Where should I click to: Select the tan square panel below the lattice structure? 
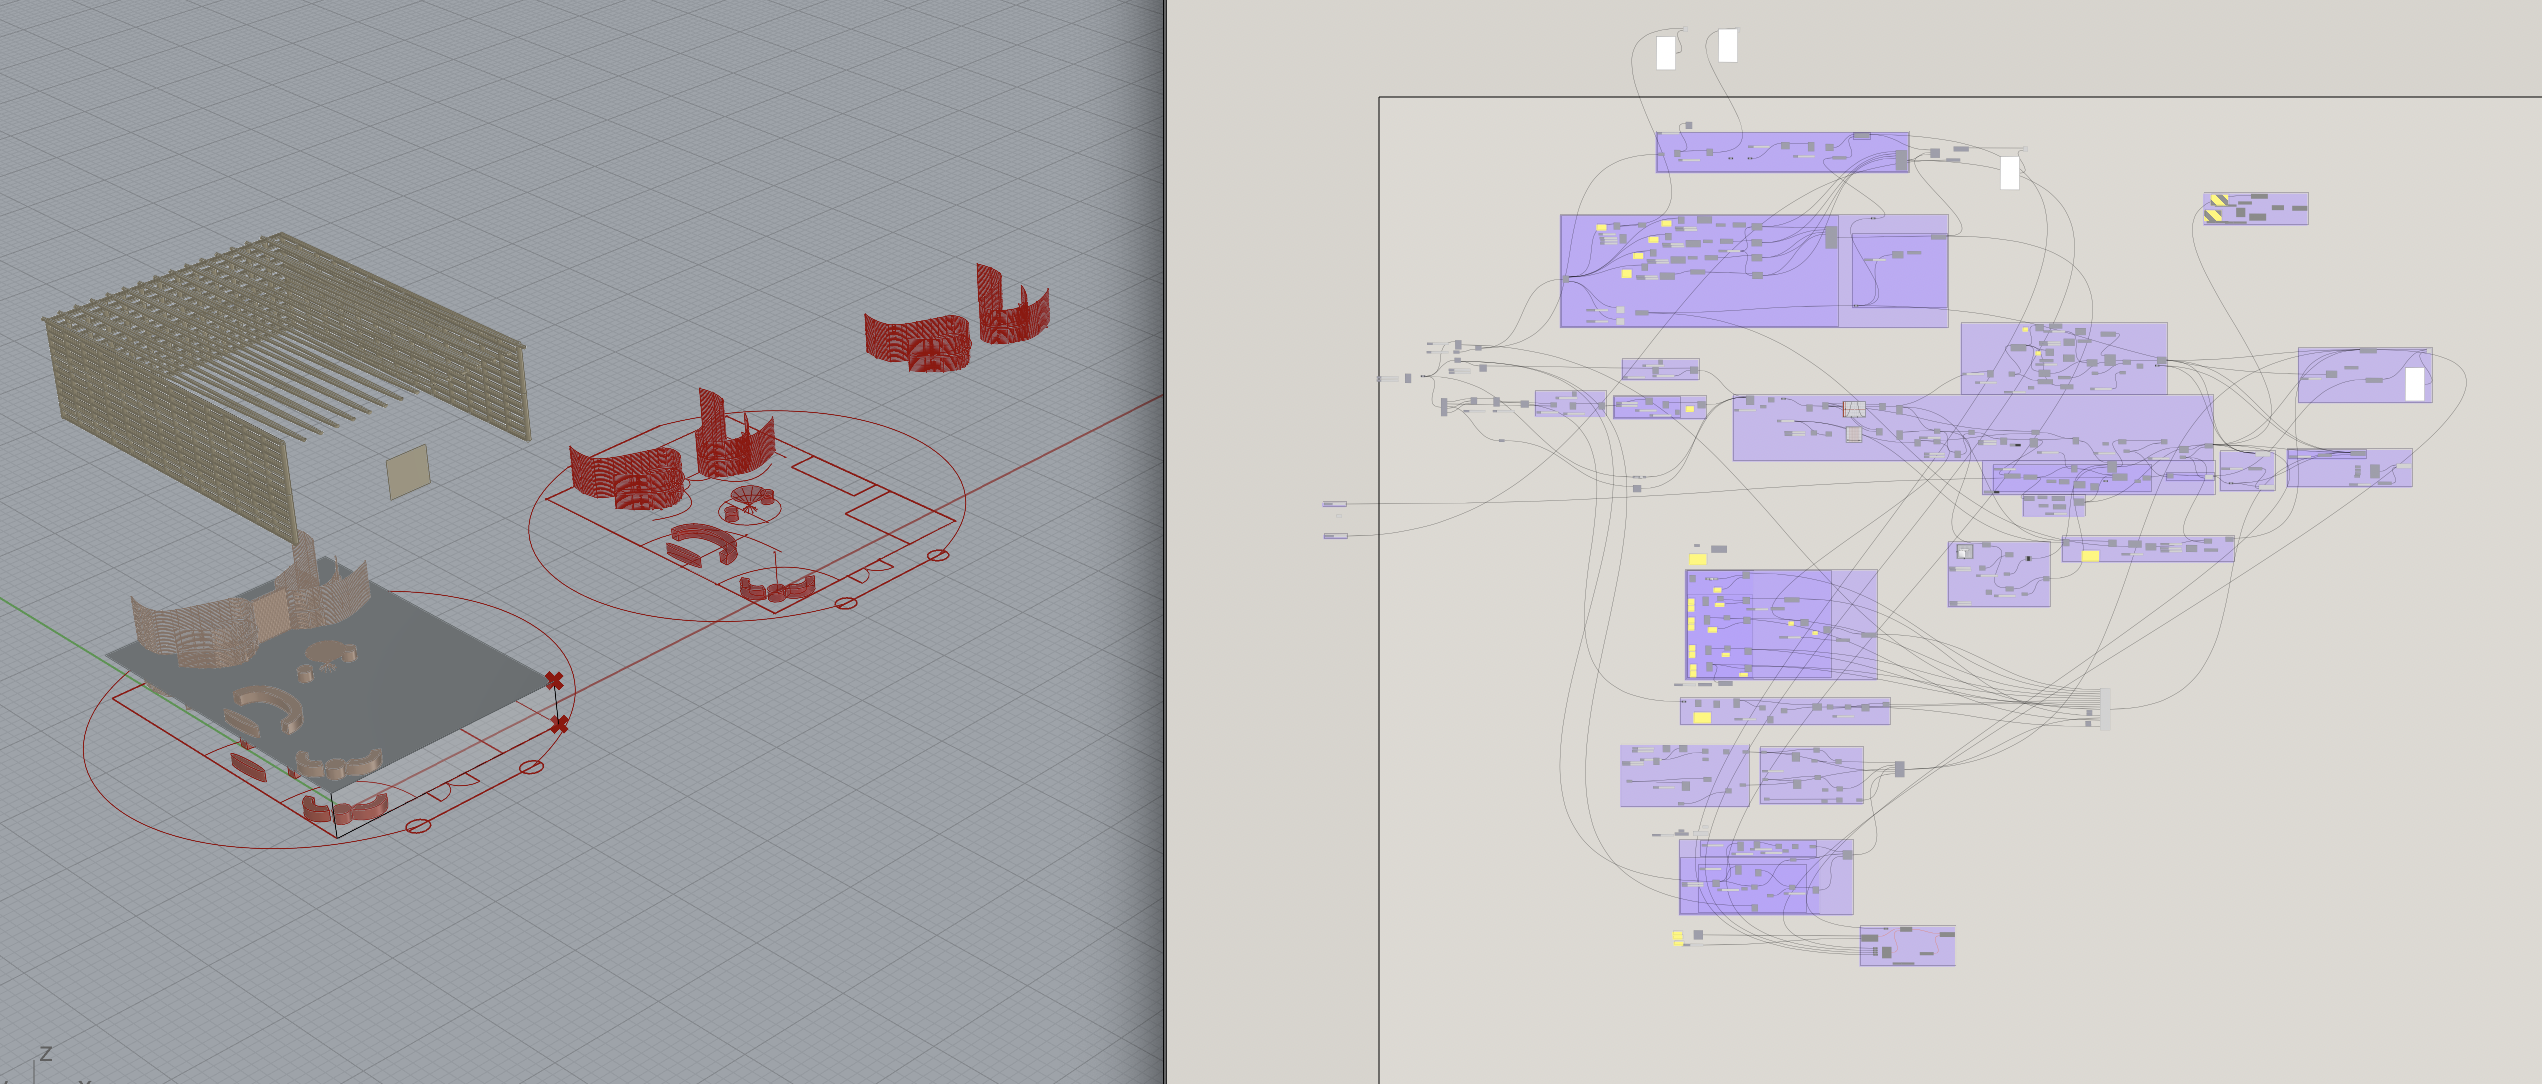point(408,472)
